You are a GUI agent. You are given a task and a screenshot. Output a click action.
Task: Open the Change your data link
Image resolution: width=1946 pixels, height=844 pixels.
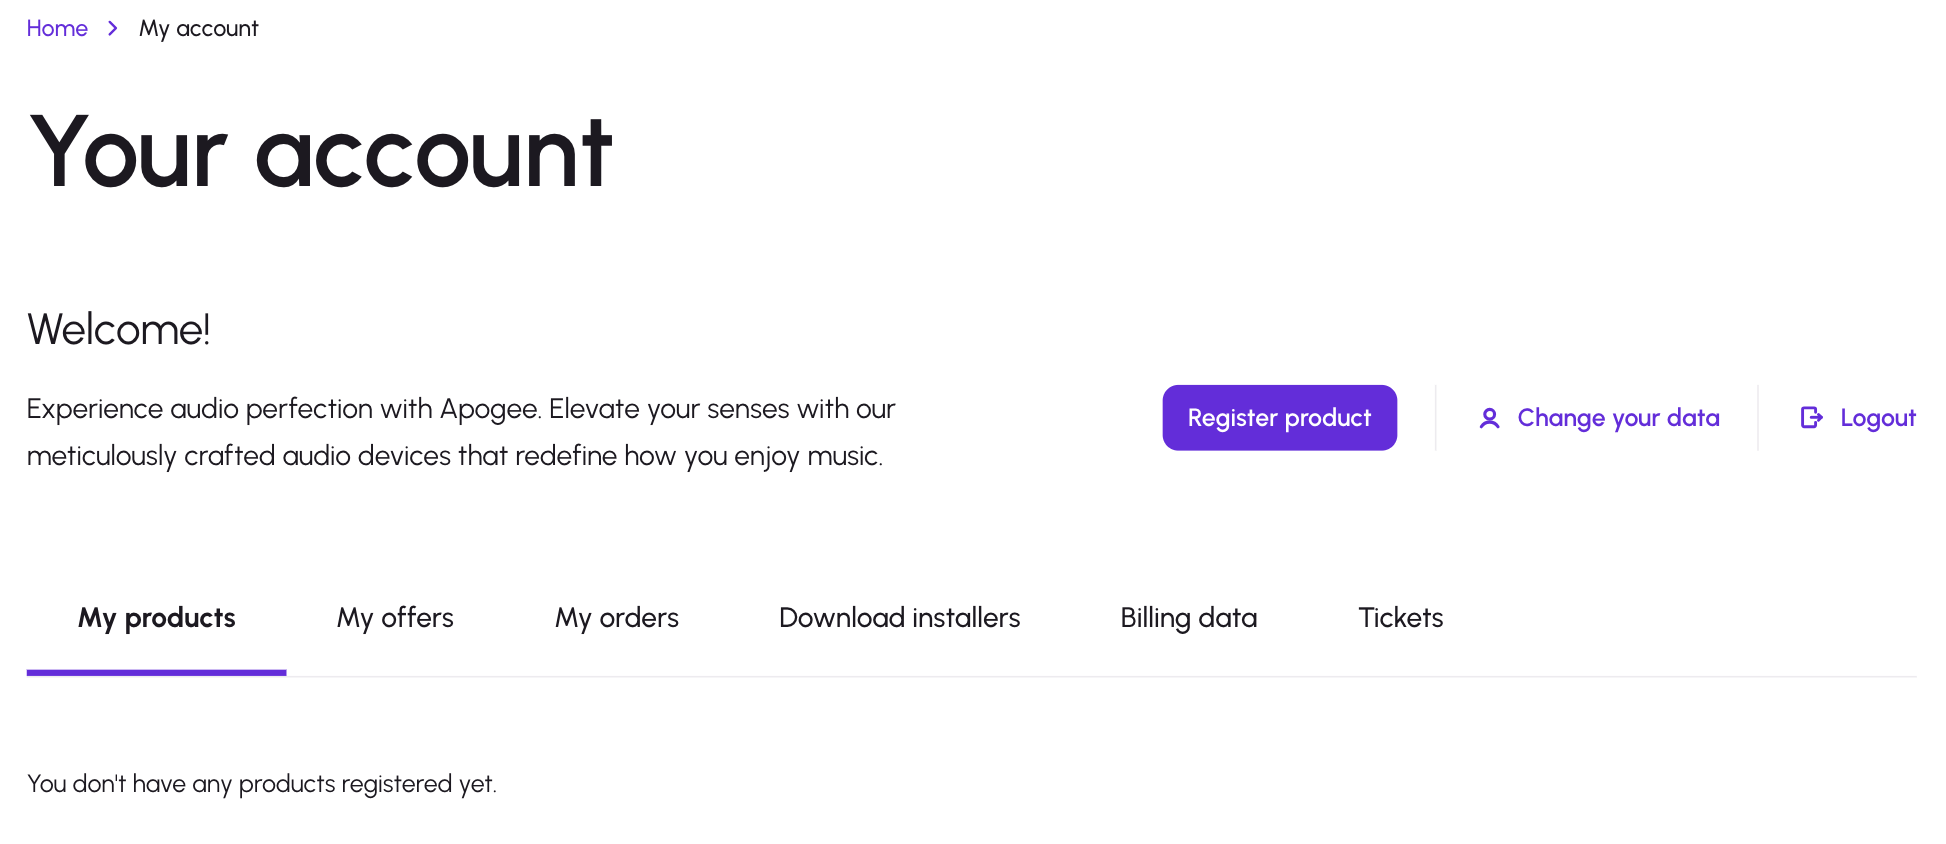tap(1618, 418)
